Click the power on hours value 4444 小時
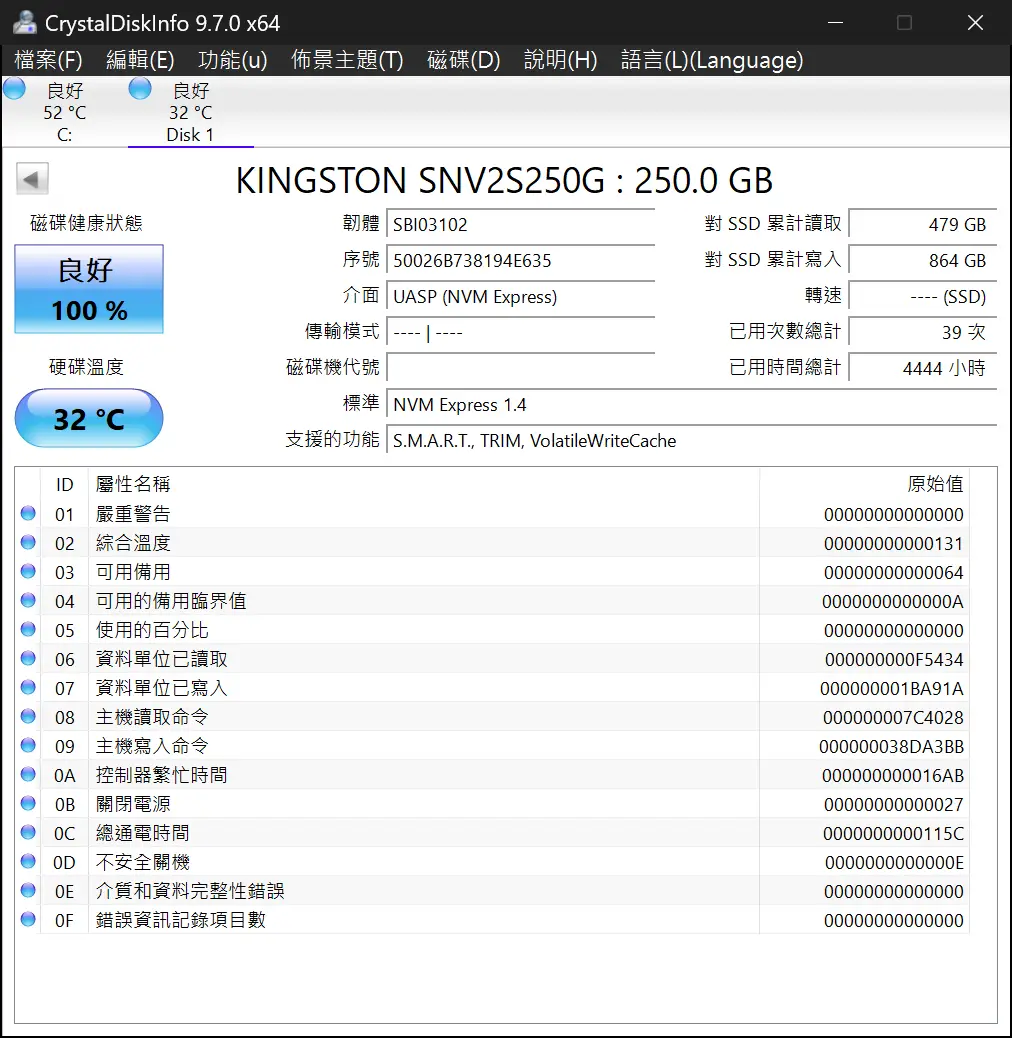The width and height of the screenshot is (1012, 1038). click(923, 368)
